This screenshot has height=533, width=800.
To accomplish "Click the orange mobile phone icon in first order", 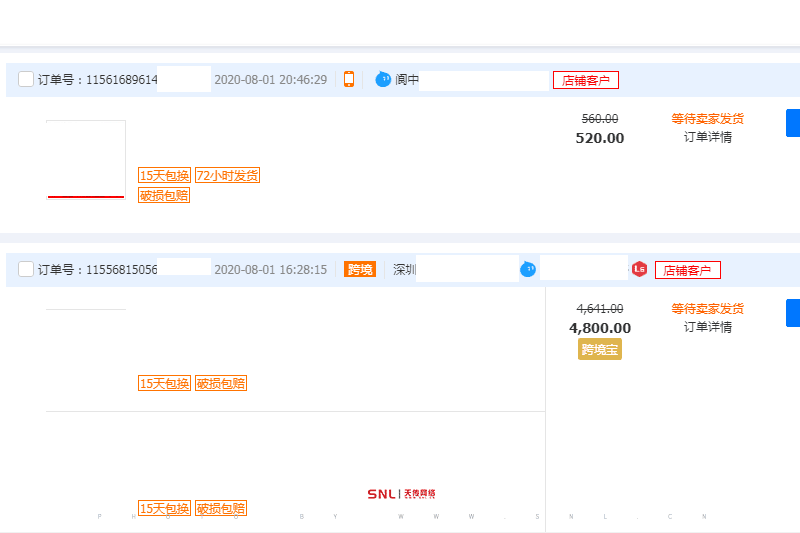I will [x=349, y=80].
